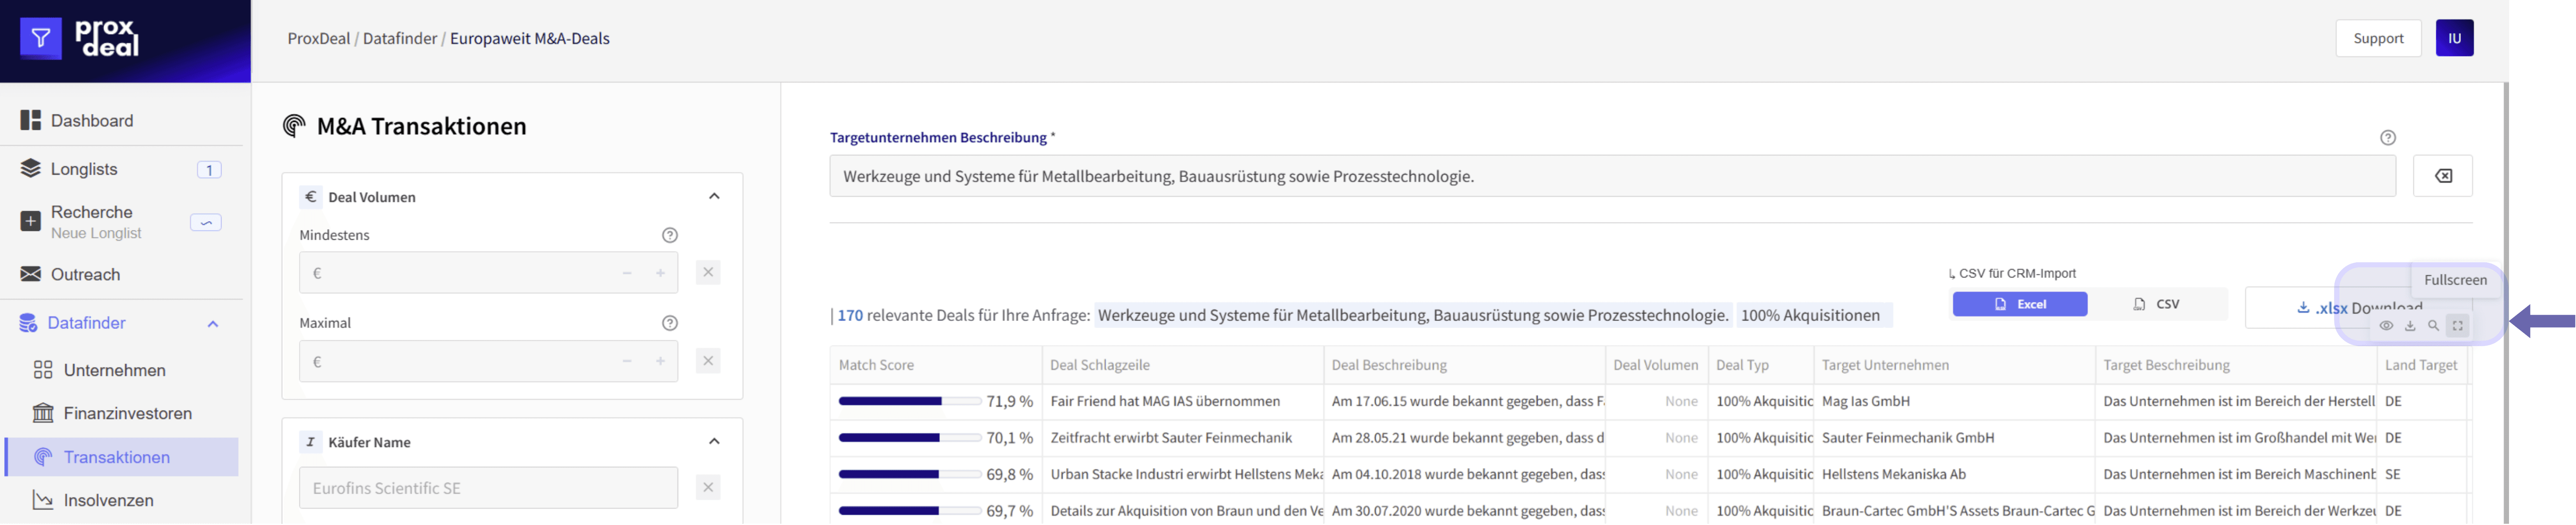
Task: Collapse the Käufer Name filter section
Action: pos(714,441)
